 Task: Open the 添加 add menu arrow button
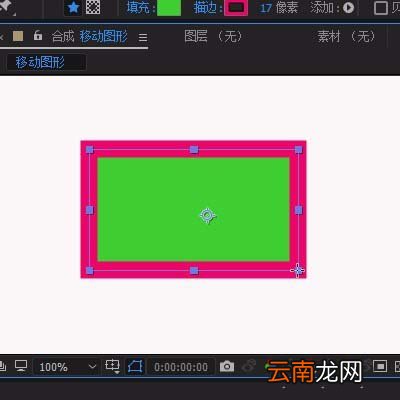[x=349, y=7]
